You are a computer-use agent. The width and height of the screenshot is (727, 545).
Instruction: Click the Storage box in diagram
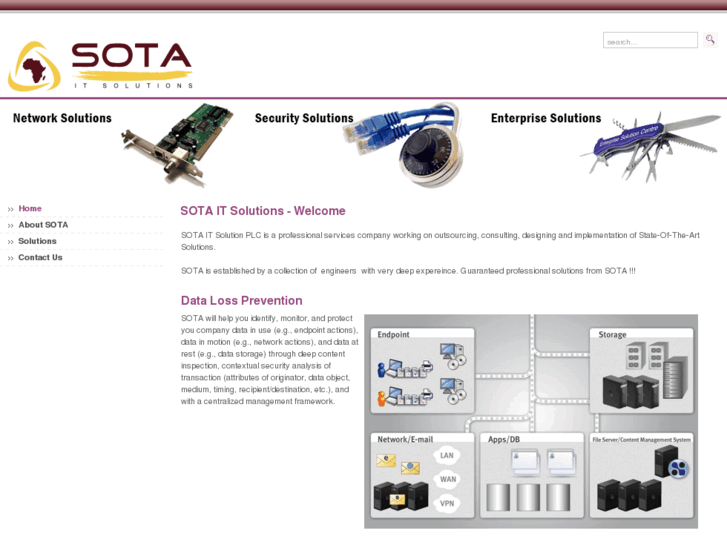(x=641, y=371)
